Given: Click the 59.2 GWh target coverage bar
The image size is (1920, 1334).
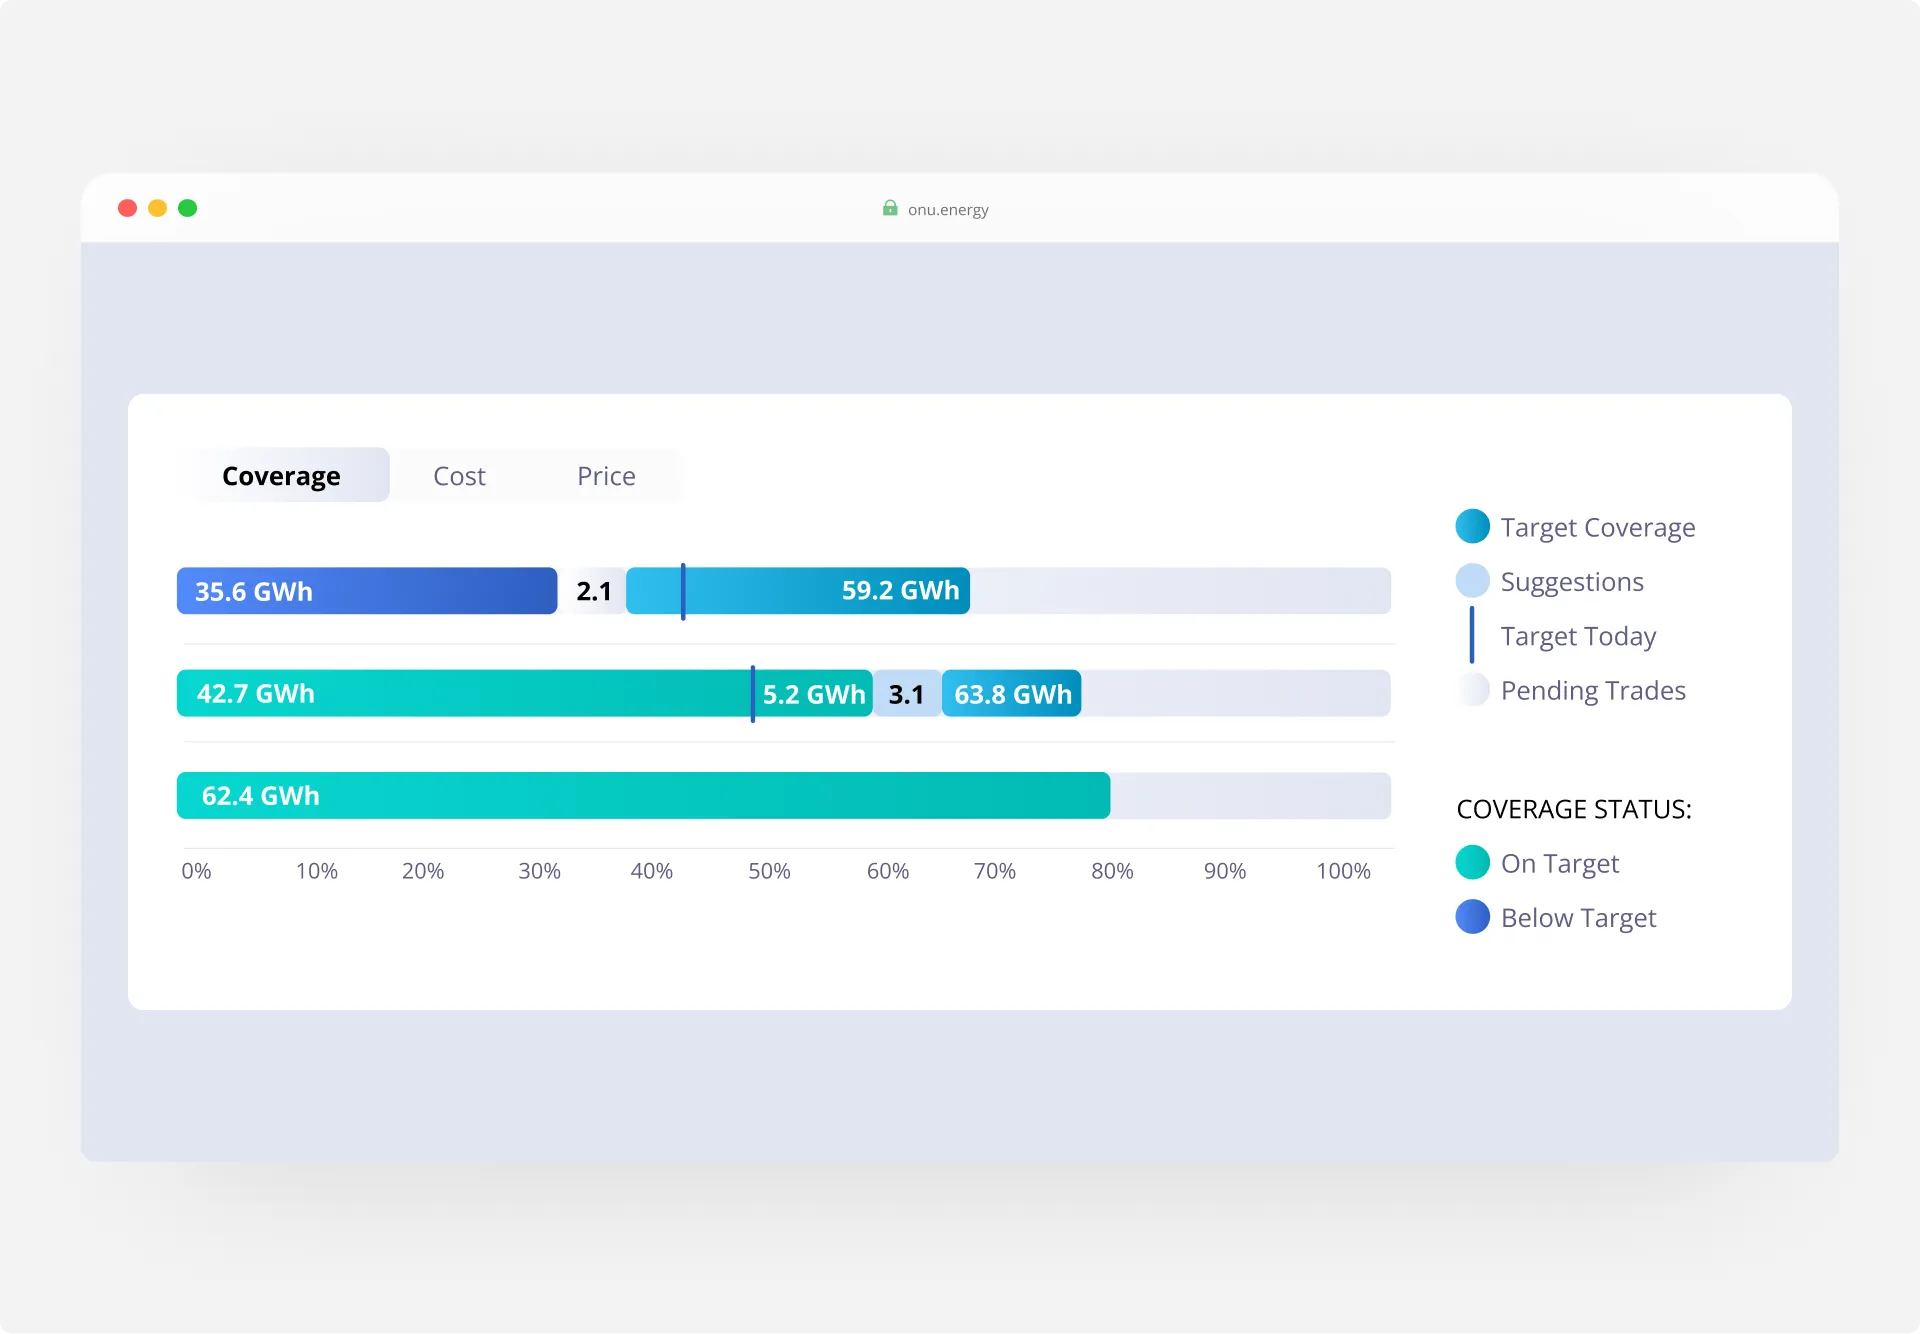Looking at the screenshot, I should click(830, 591).
